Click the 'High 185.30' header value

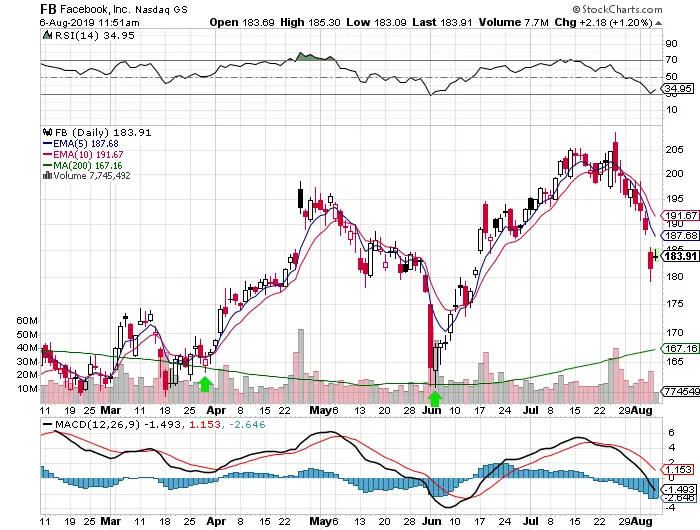(x=310, y=22)
